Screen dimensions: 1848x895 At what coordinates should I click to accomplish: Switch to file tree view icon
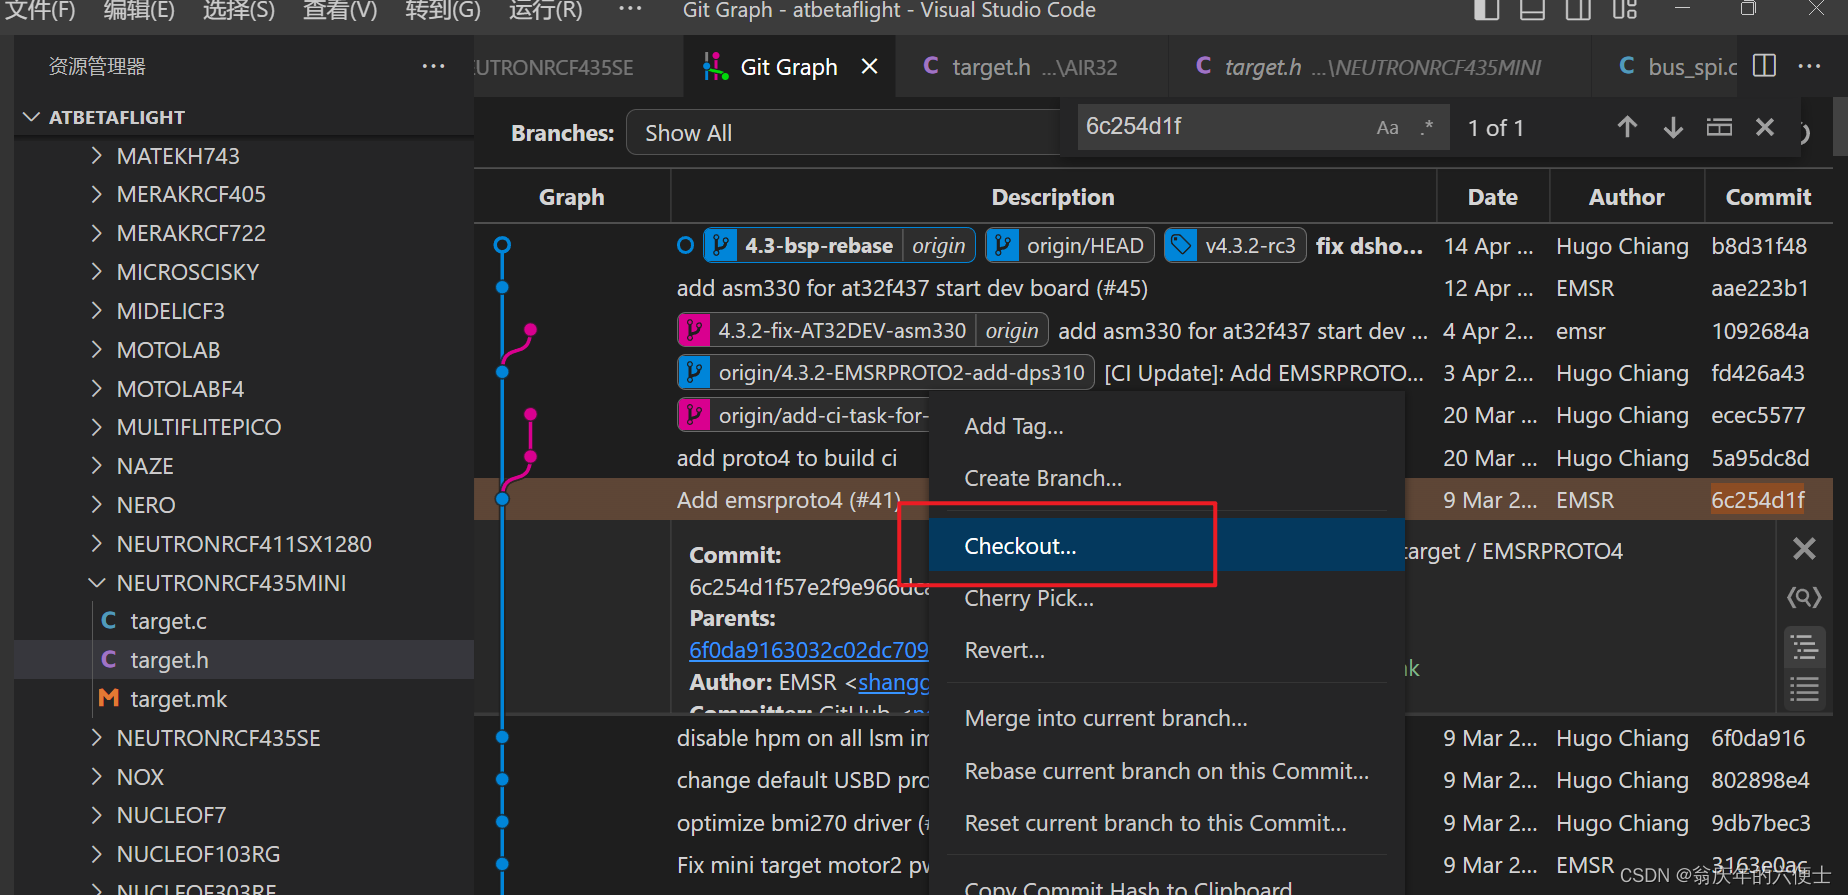[1804, 647]
